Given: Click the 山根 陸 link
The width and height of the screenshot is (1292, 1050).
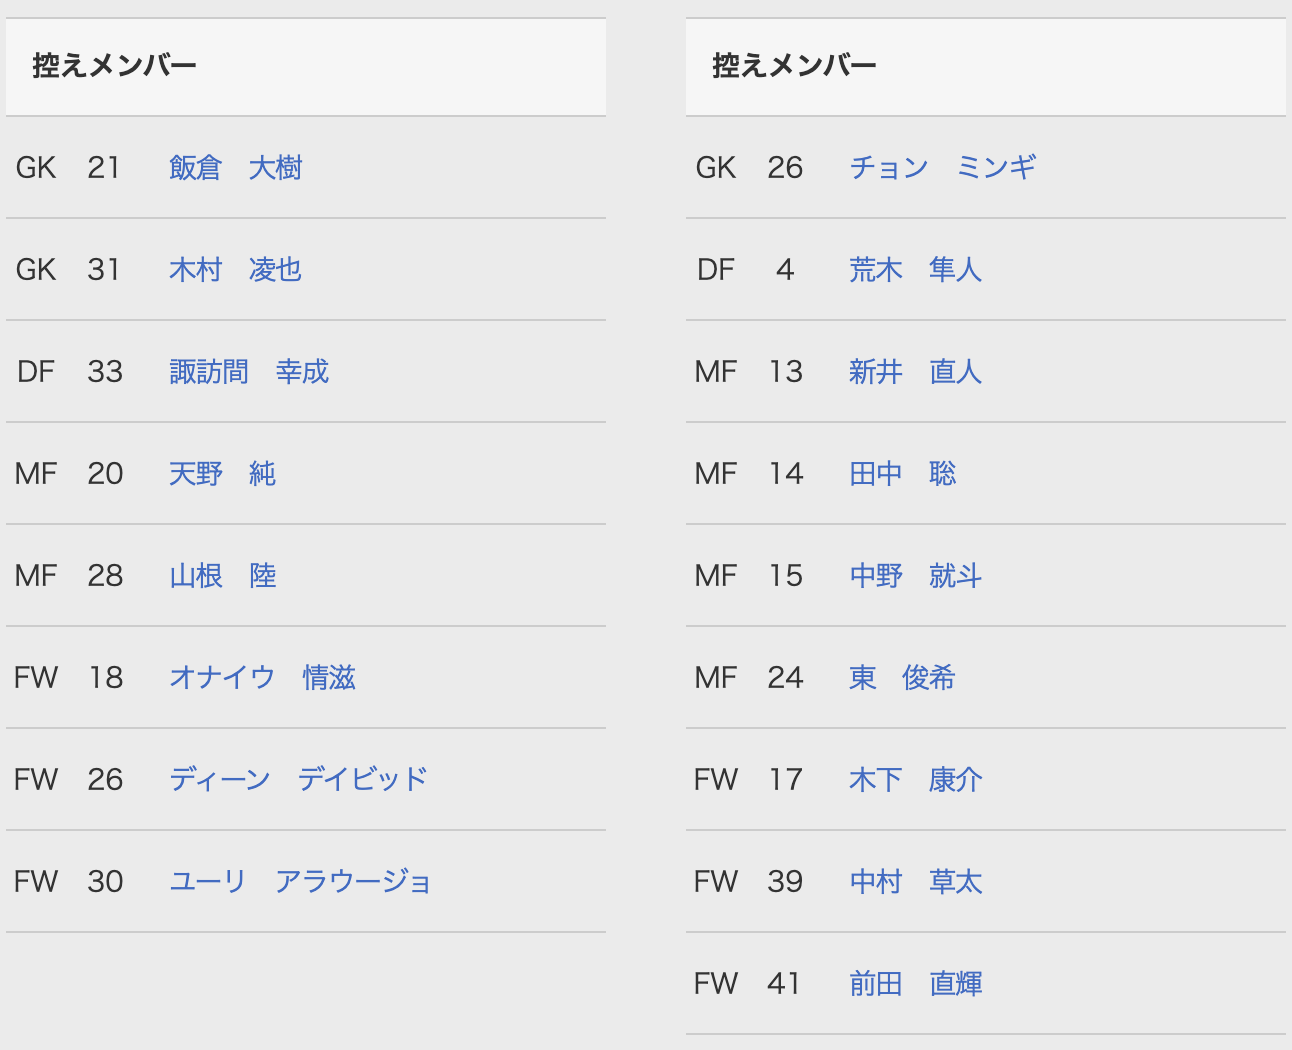Looking at the screenshot, I should (x=222, y=575).
